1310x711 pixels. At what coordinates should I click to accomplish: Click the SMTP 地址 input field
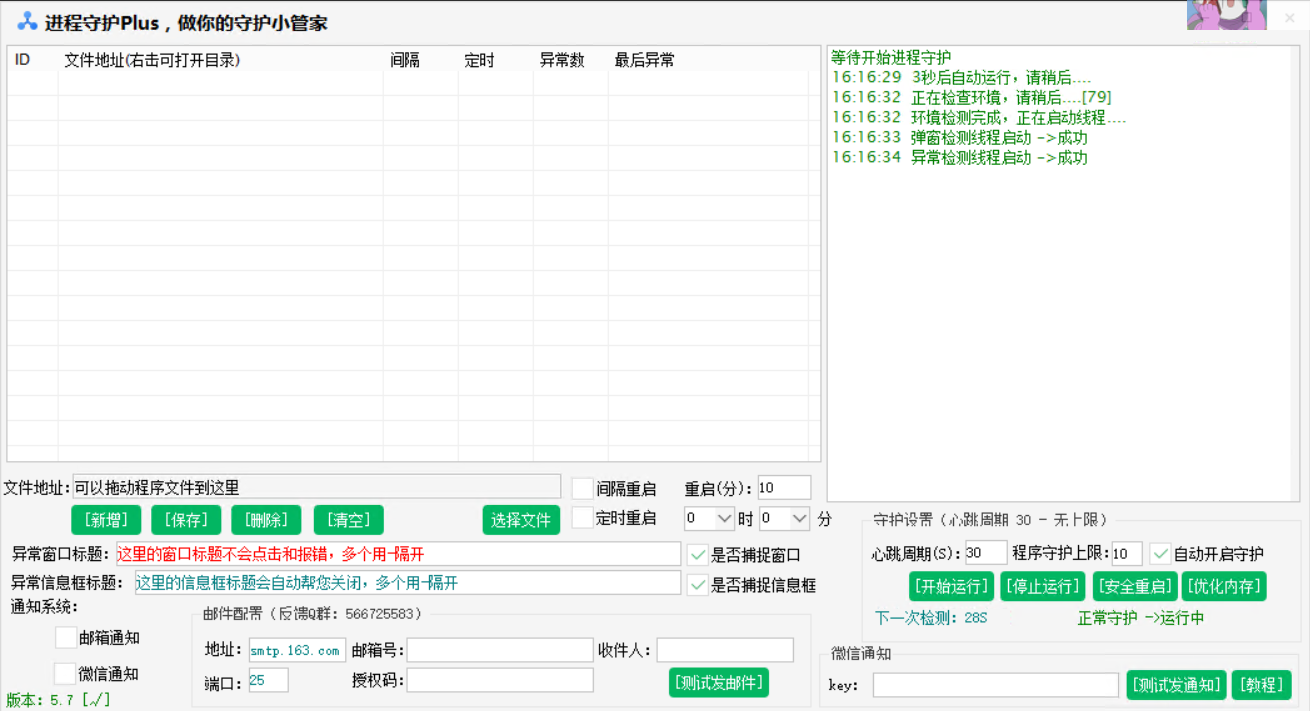pos(297,650)
